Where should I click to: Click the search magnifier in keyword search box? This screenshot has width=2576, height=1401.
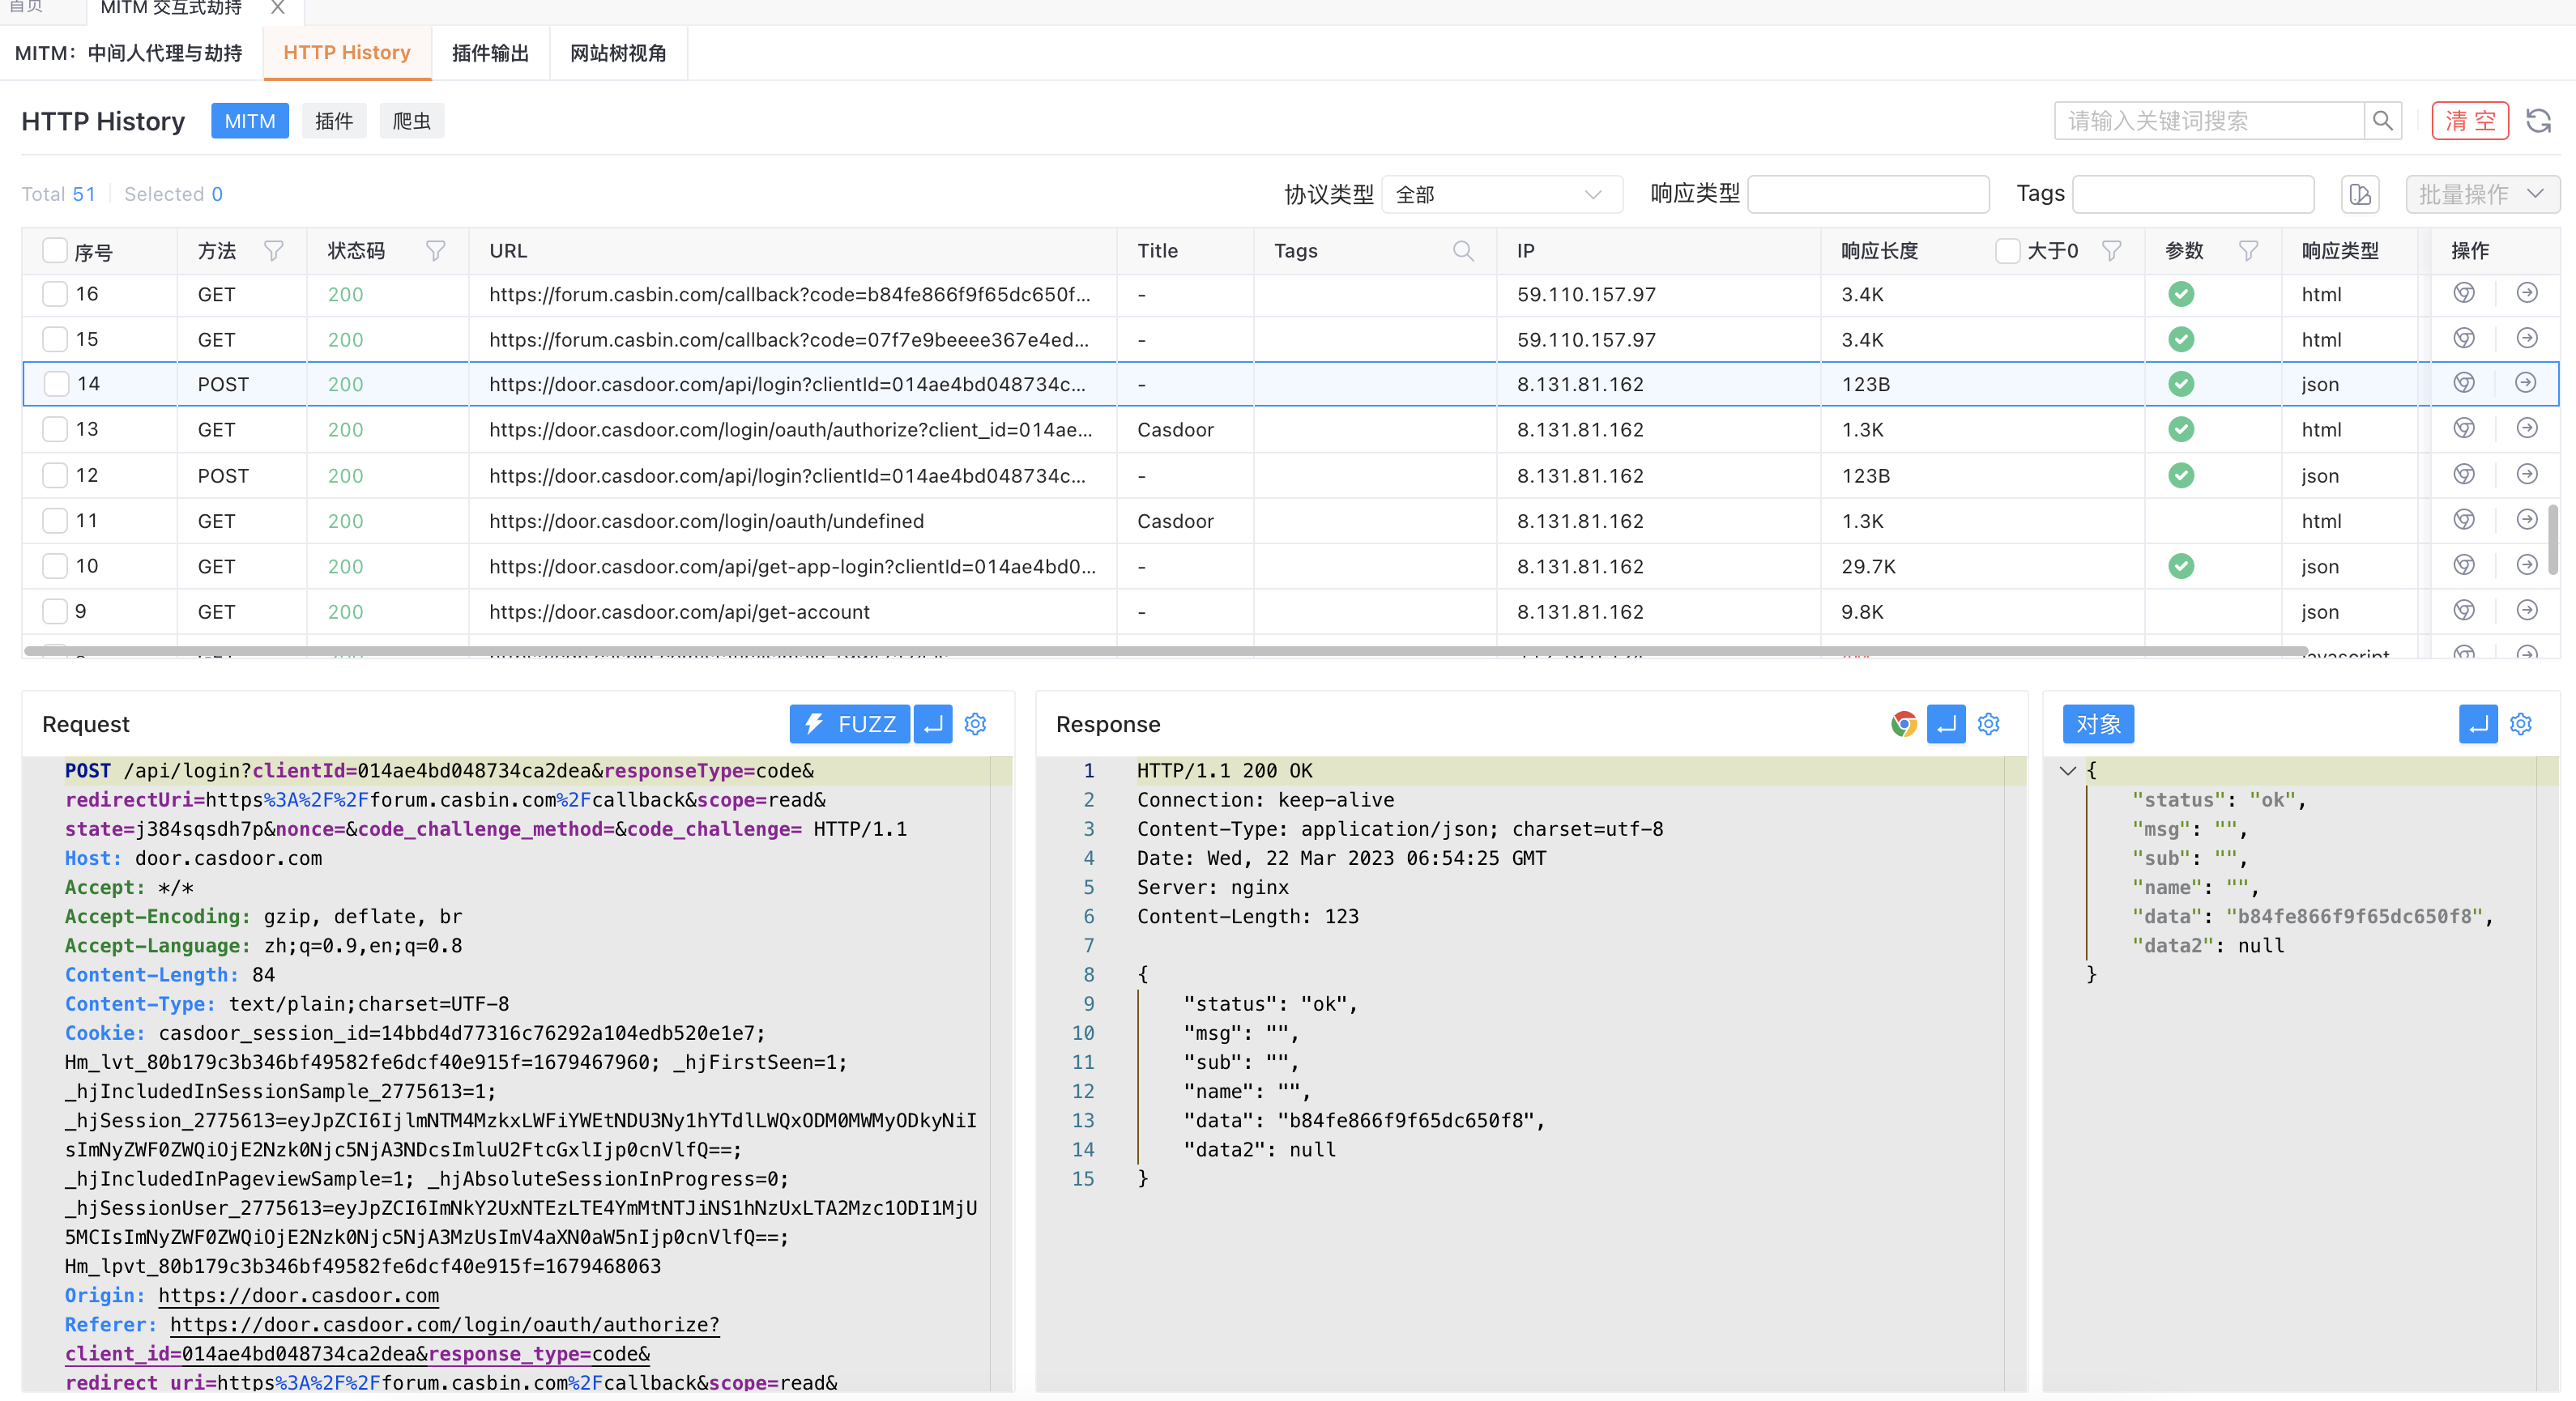pos(2384,120)
